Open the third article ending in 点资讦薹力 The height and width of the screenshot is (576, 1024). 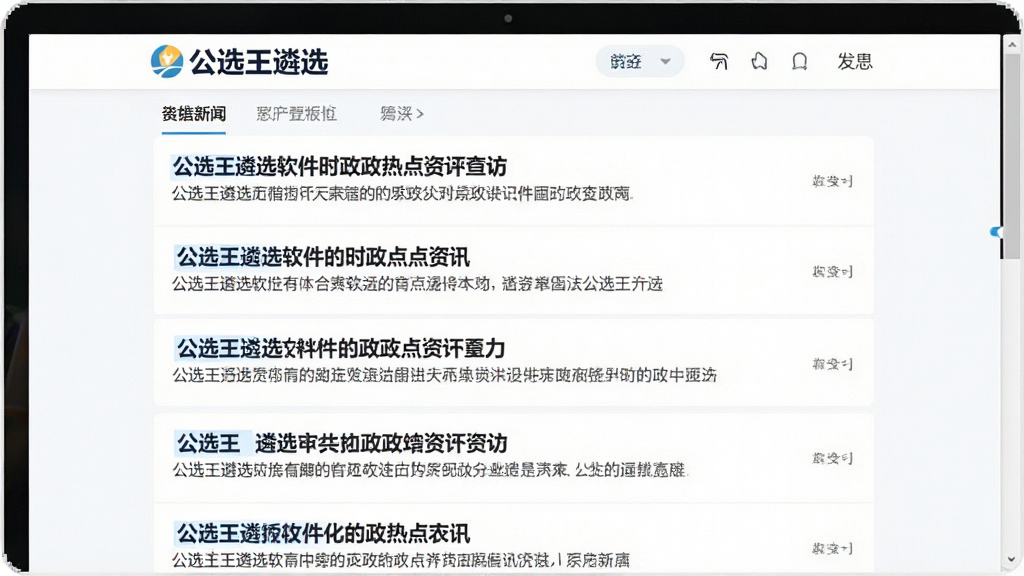[341, 348]
